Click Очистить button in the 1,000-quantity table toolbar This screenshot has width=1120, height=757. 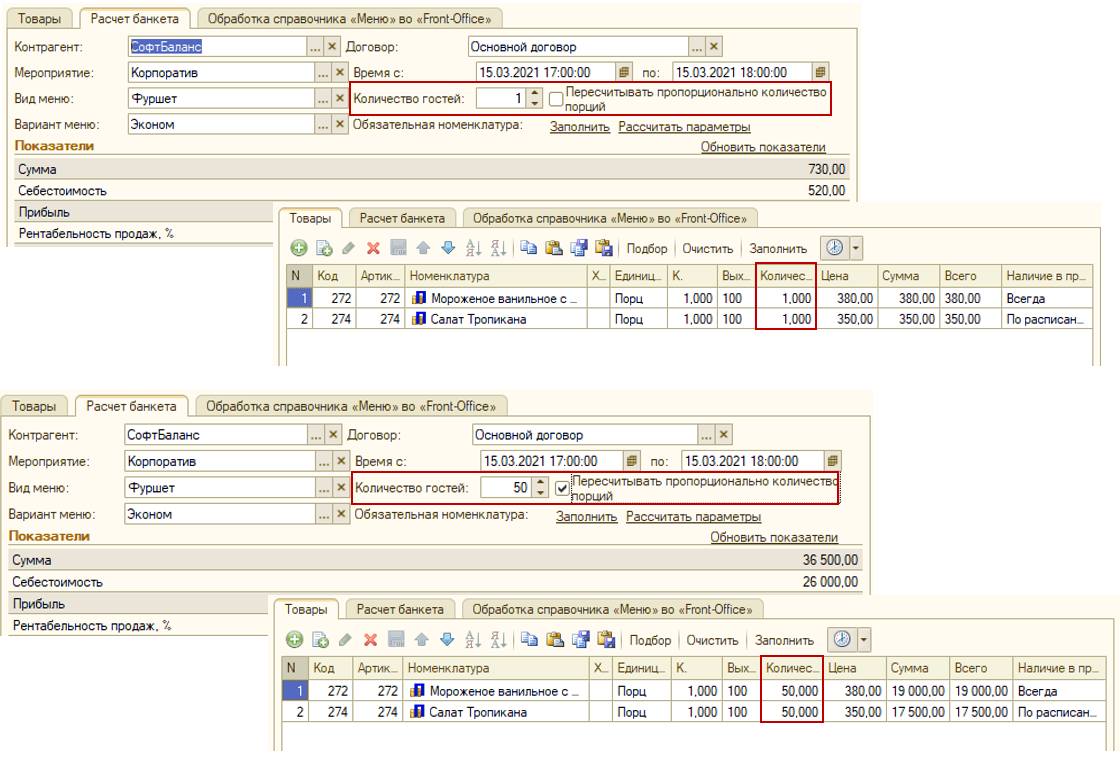coord(707,249)
